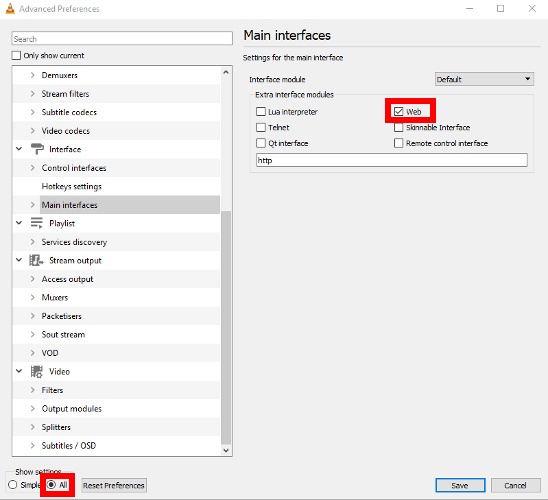This screenshot has height=500, width=548.
Task: Expand the VOD node arrow
Action: coord(33,353)
